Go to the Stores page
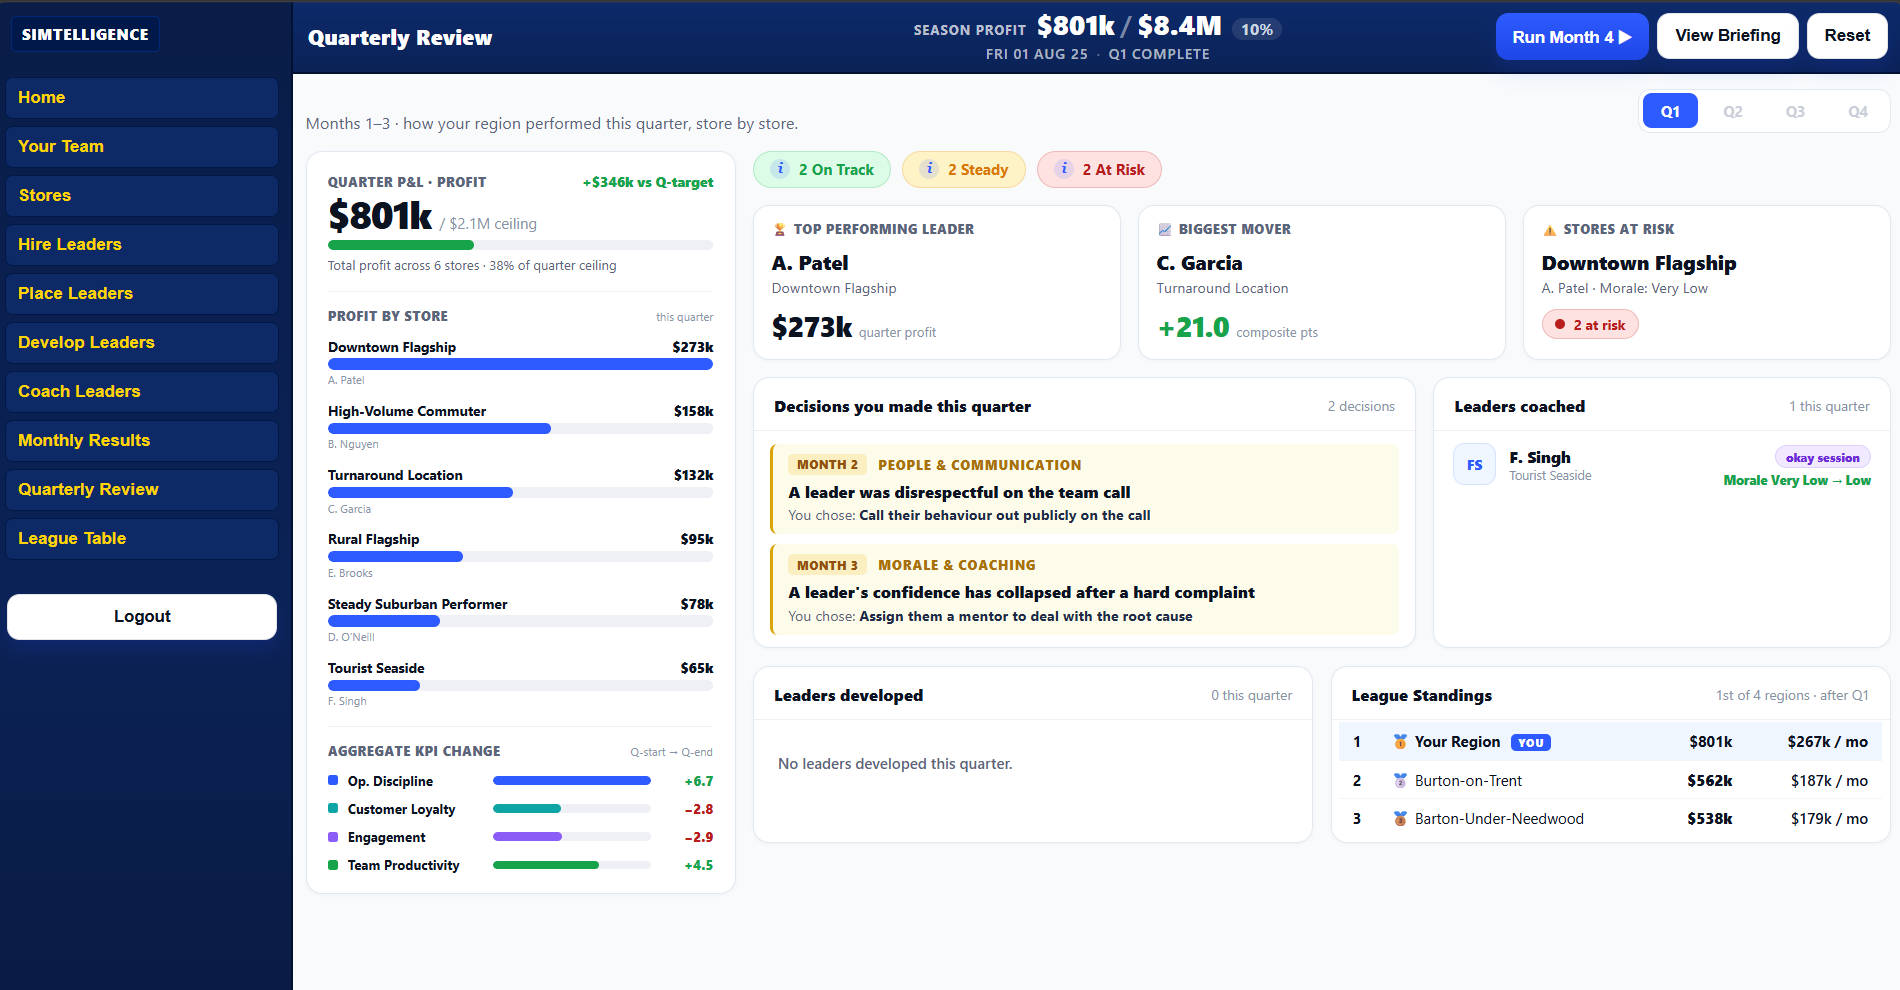Viewport: 1900px width, 990px height. pos(142,196)
